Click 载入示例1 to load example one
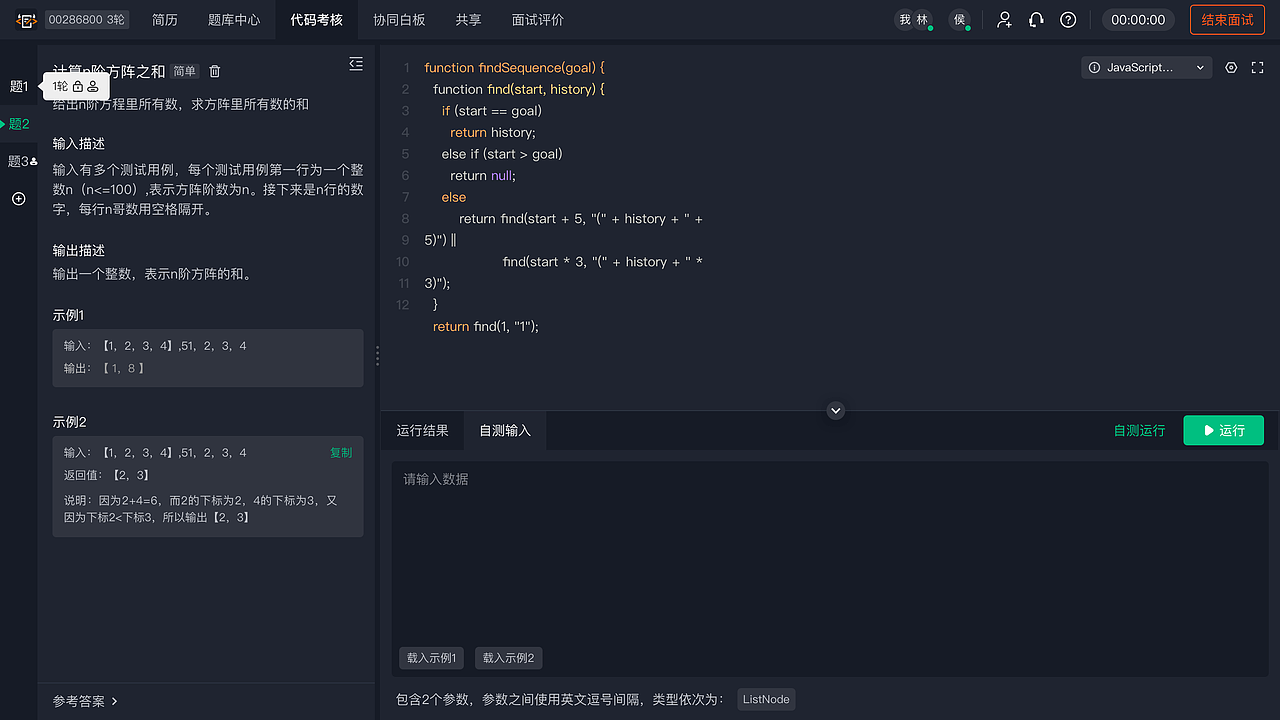Image resolution: width=1280 pixels, height=720 pixels. (x=431, y=658)
